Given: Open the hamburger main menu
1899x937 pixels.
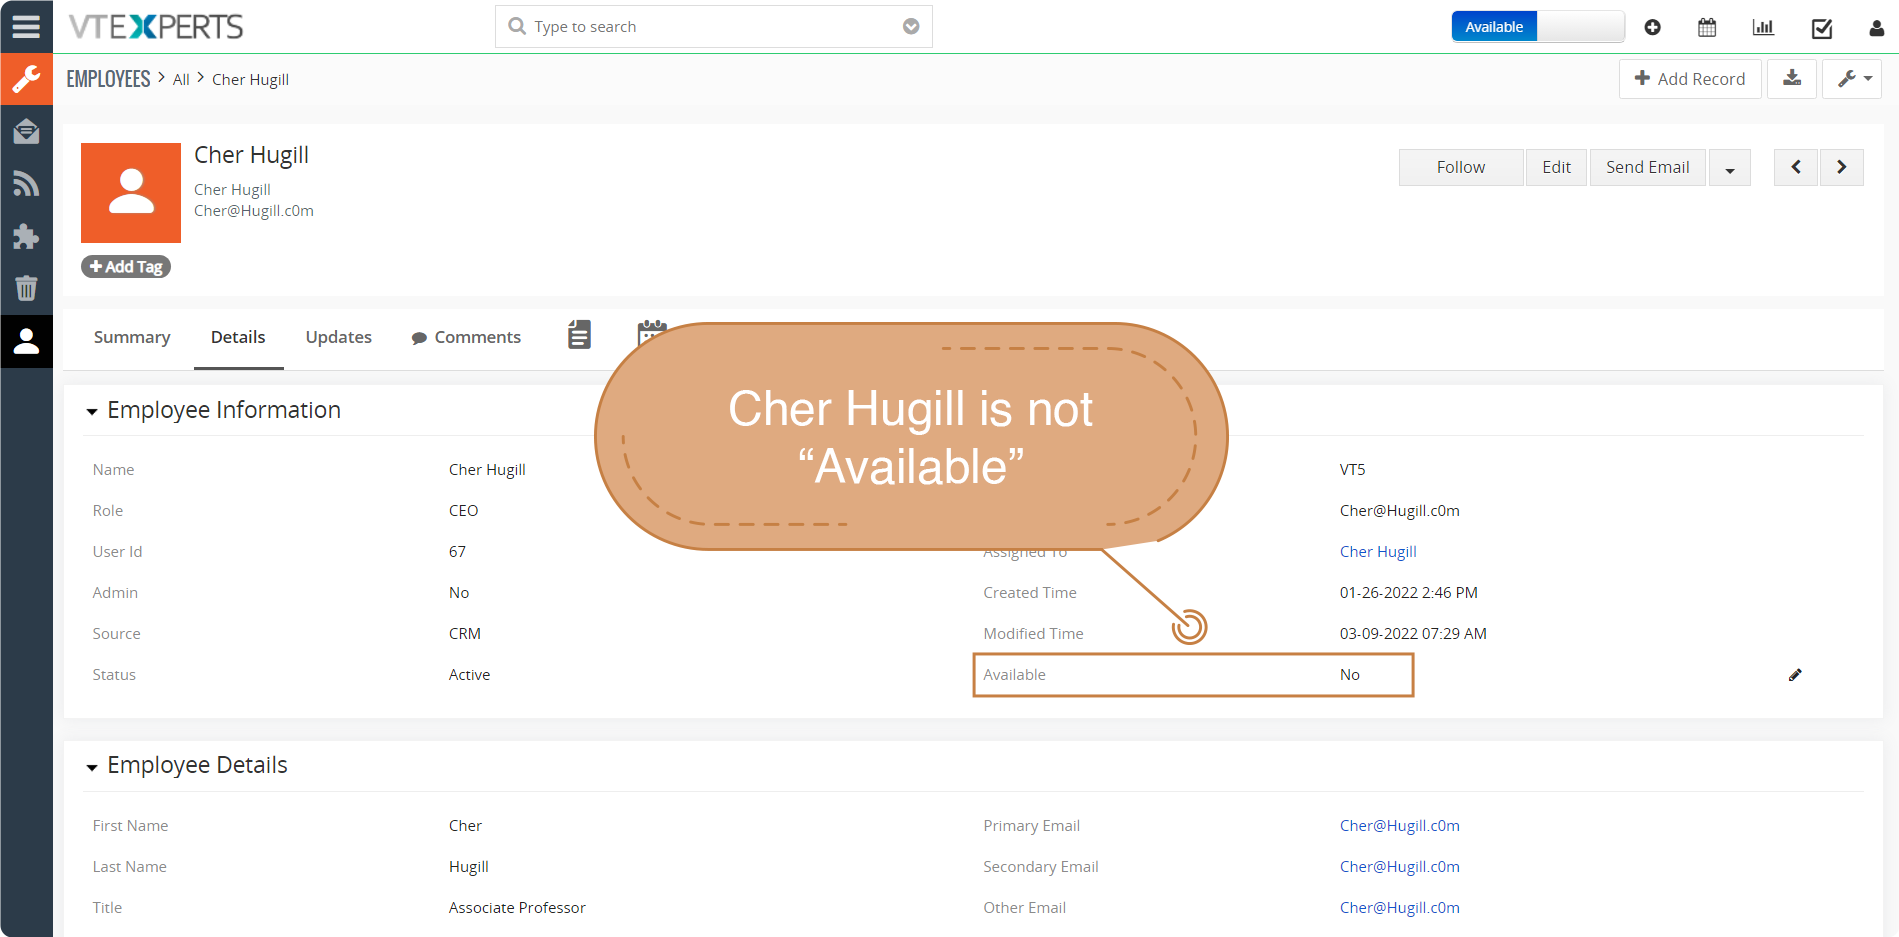Looking at the screenshot, I should (26, 26).
